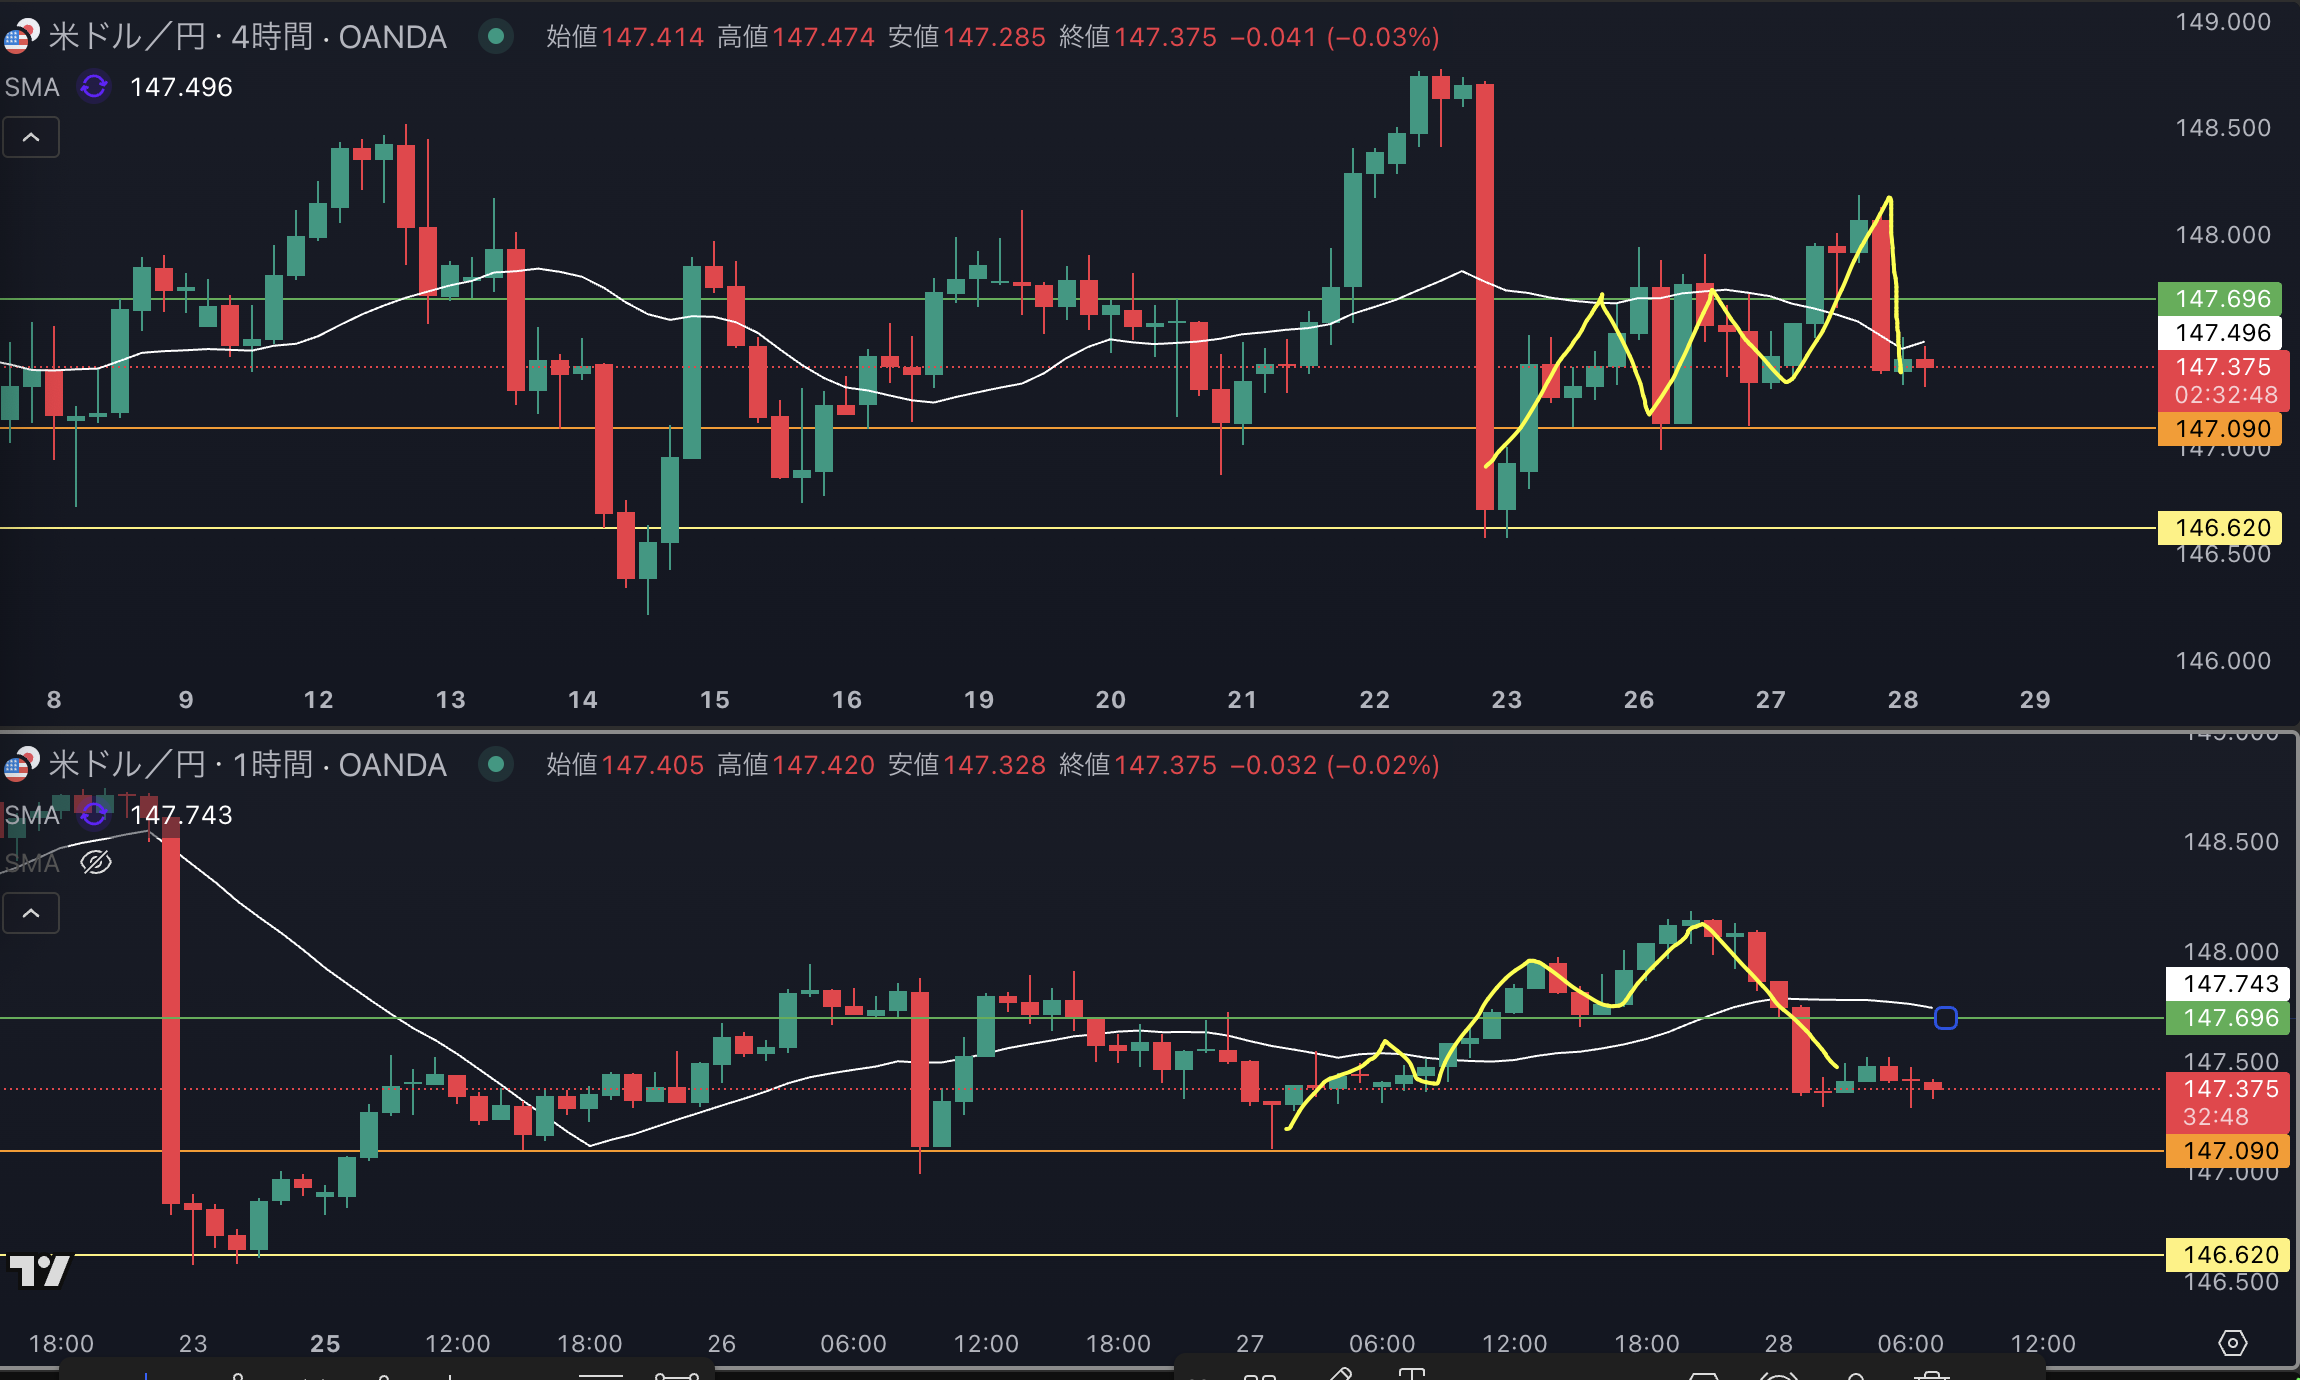Viewport: 2300px width, 1380px height.
Task: Click the date 23 on the 4時間 chart time axis
Action: point(1507,699)
